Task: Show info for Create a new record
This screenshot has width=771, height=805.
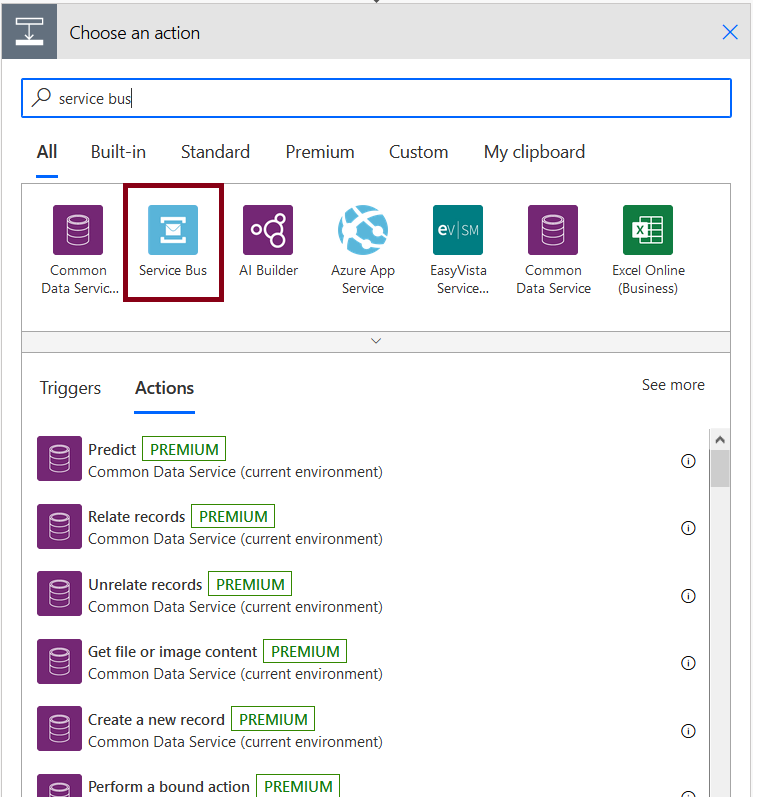Action: pyautogui.click(x=688, y=731)
